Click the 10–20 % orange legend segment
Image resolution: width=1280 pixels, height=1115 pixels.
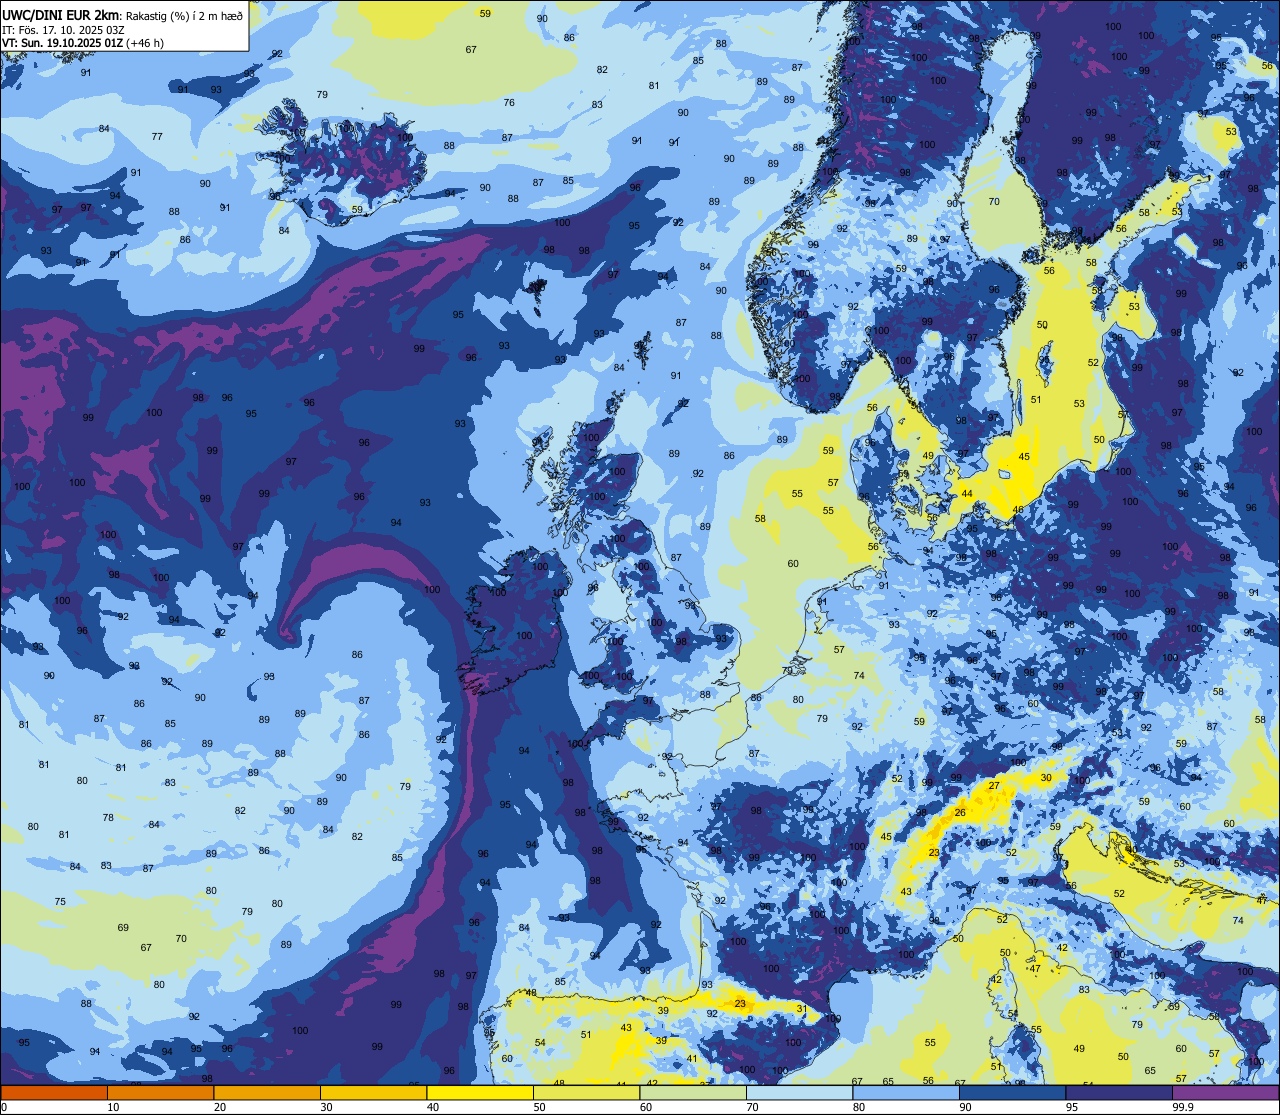click(160, 1092)
